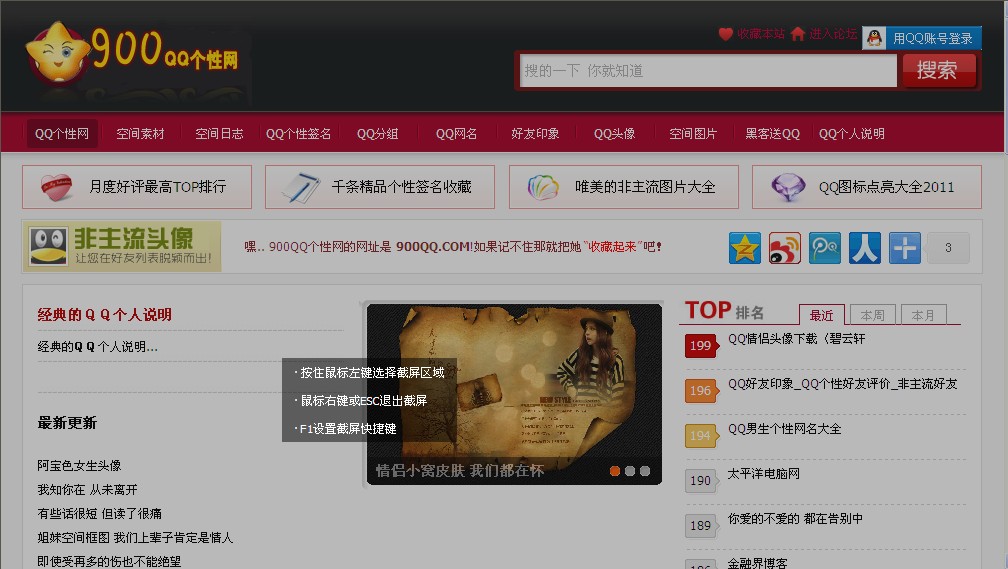Open 你爱的不爱的 都在告别中 ranking link
1008x569 pixels.
click(x=795, y=519)
